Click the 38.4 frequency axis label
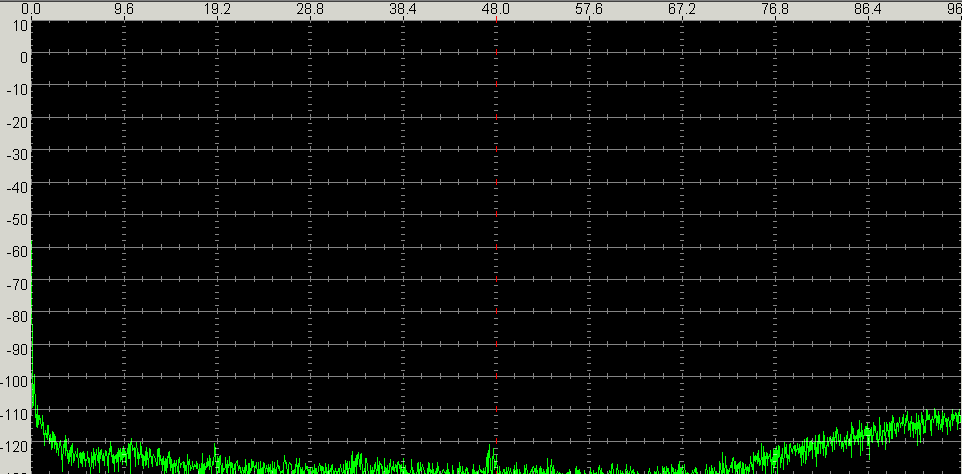Image resolution: width=962 pixels, height=474 pixels. [x=403, y=10]
